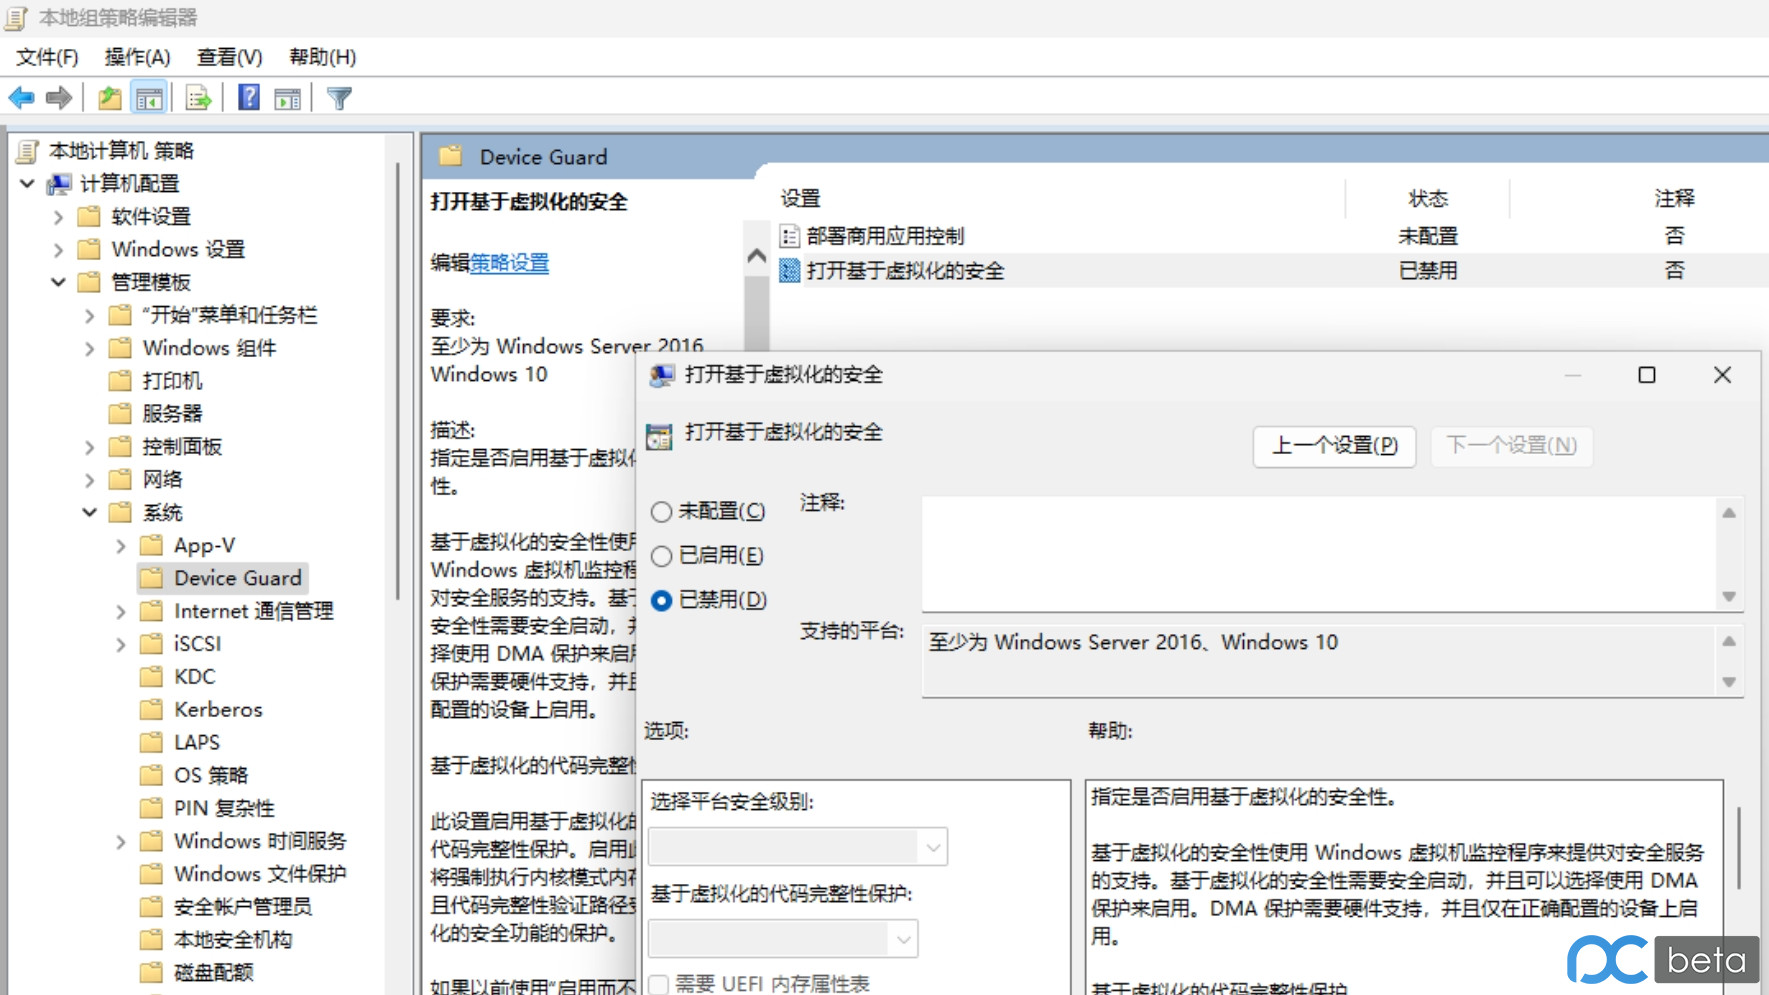Click the help text pane scrollbar thumb
The width and height of the screenshot is (1769, 995).
1740,847
